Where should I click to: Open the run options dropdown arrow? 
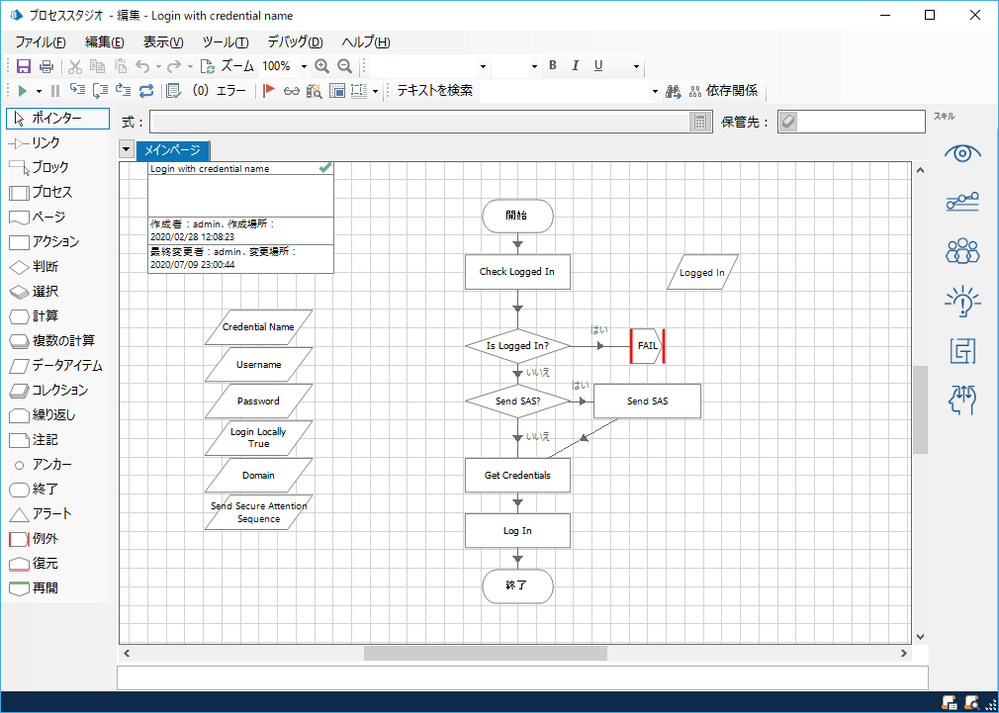[x=39, y=91]
